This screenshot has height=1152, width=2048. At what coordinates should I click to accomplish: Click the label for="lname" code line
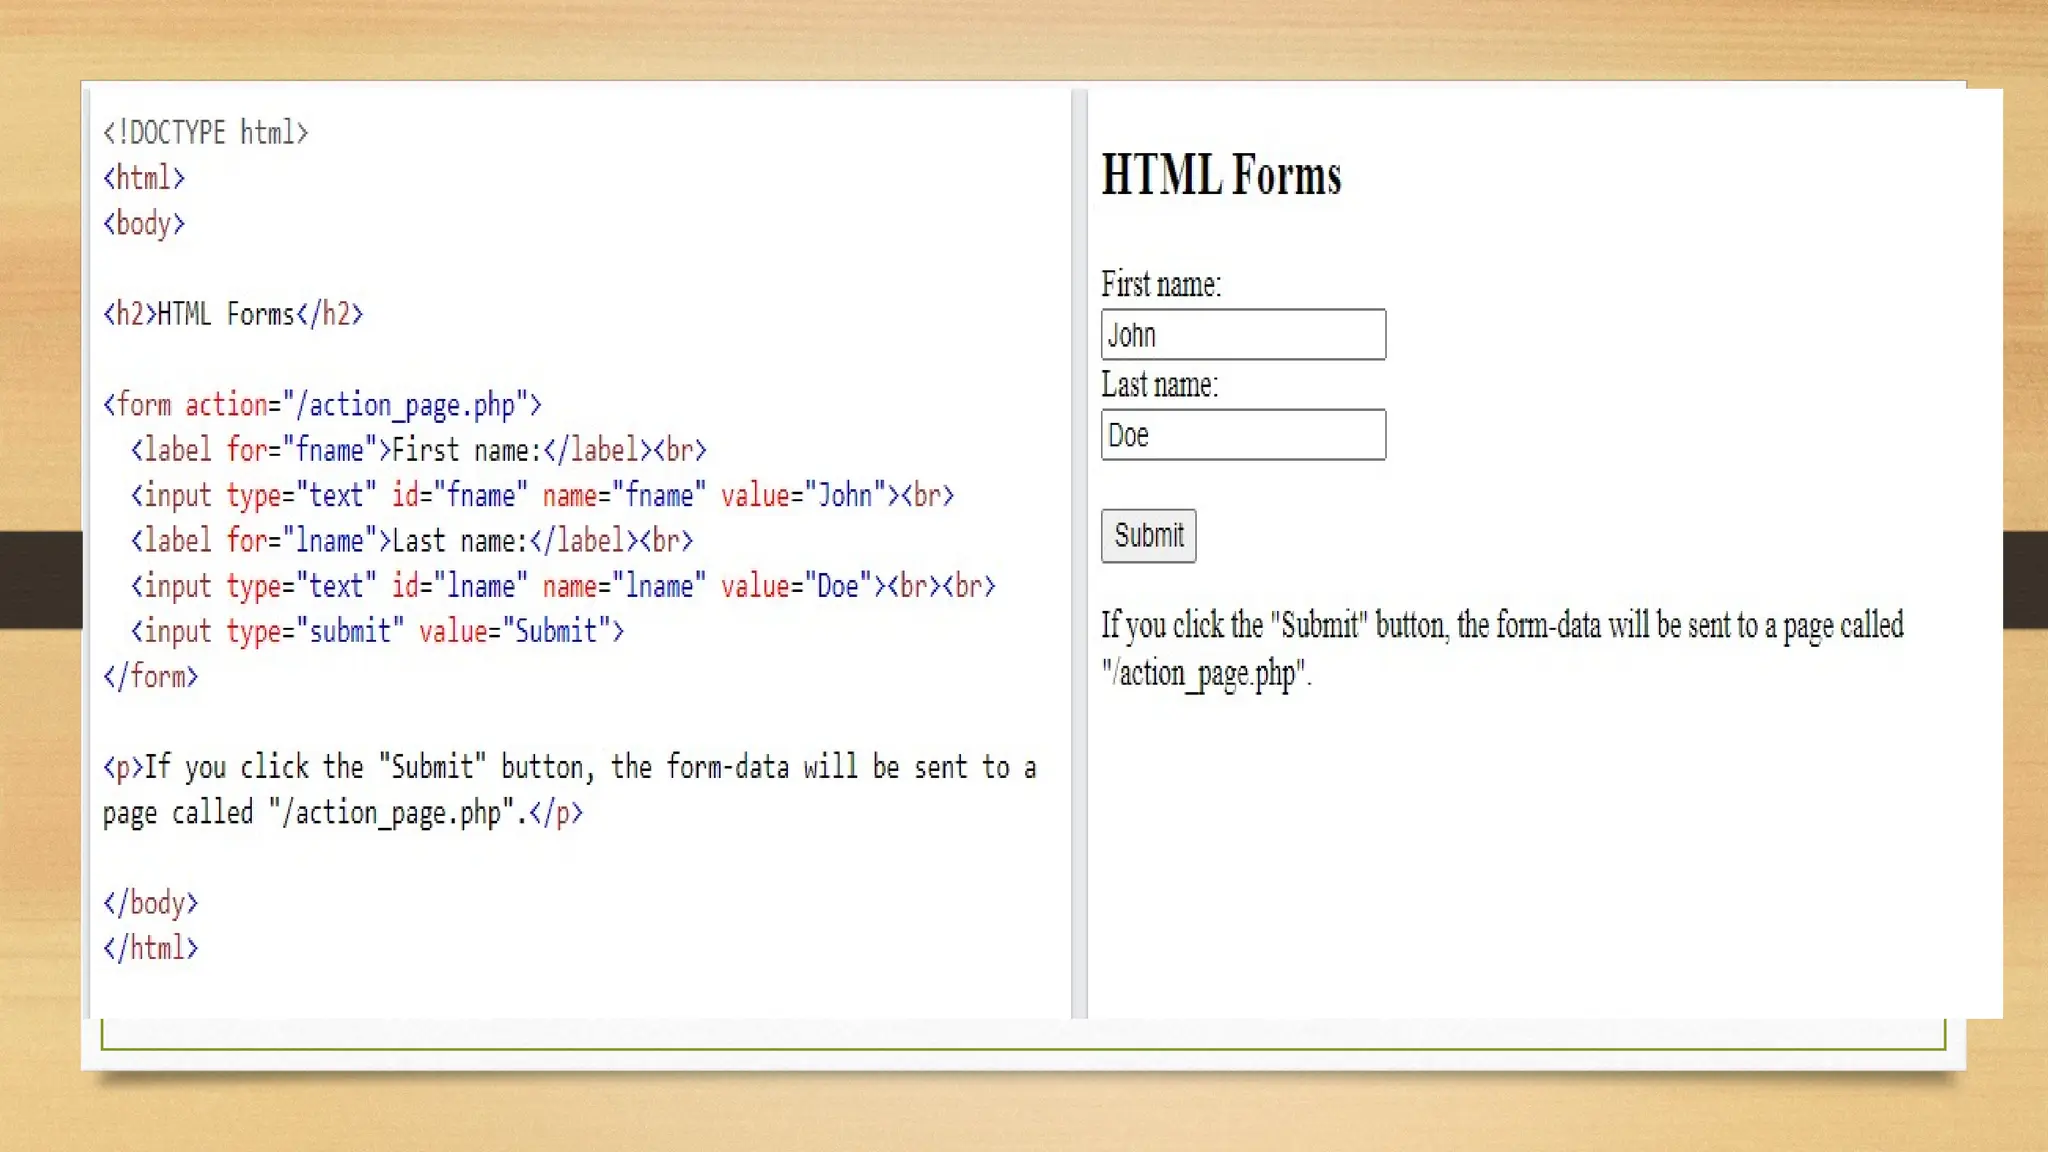click(411, 541)
